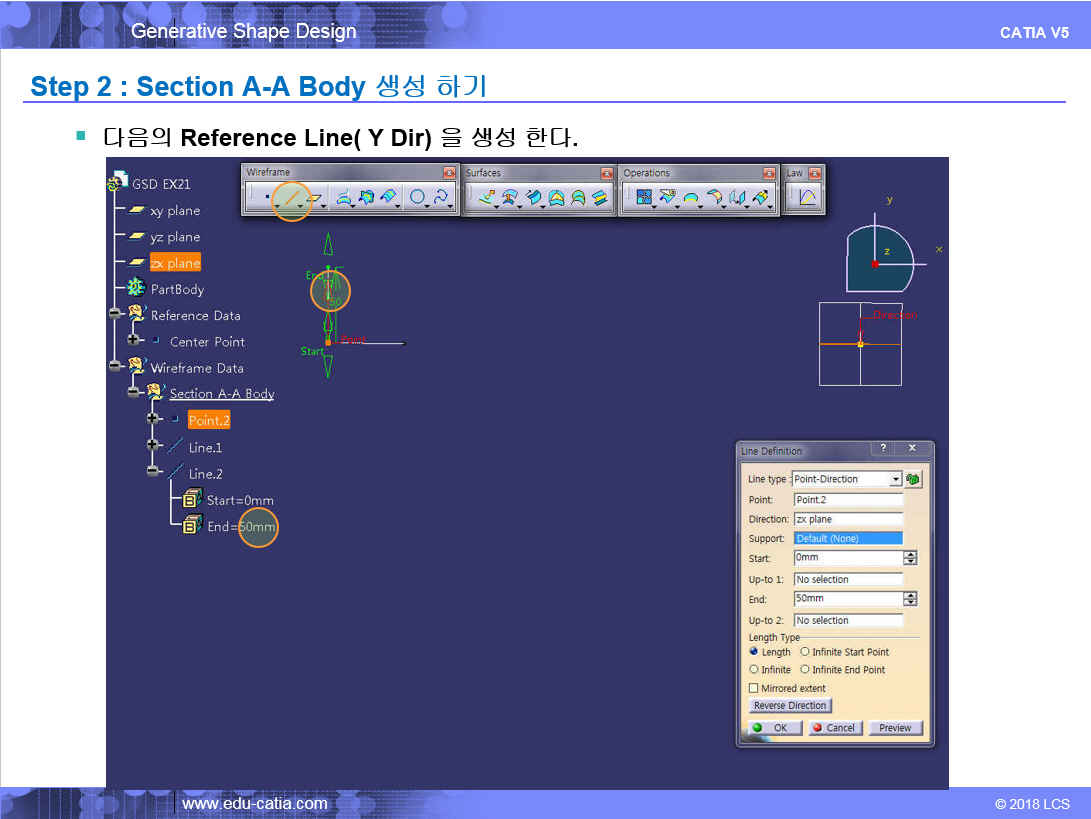
Task: Click the Up-to 1 selection field
Action: point(848,579)
